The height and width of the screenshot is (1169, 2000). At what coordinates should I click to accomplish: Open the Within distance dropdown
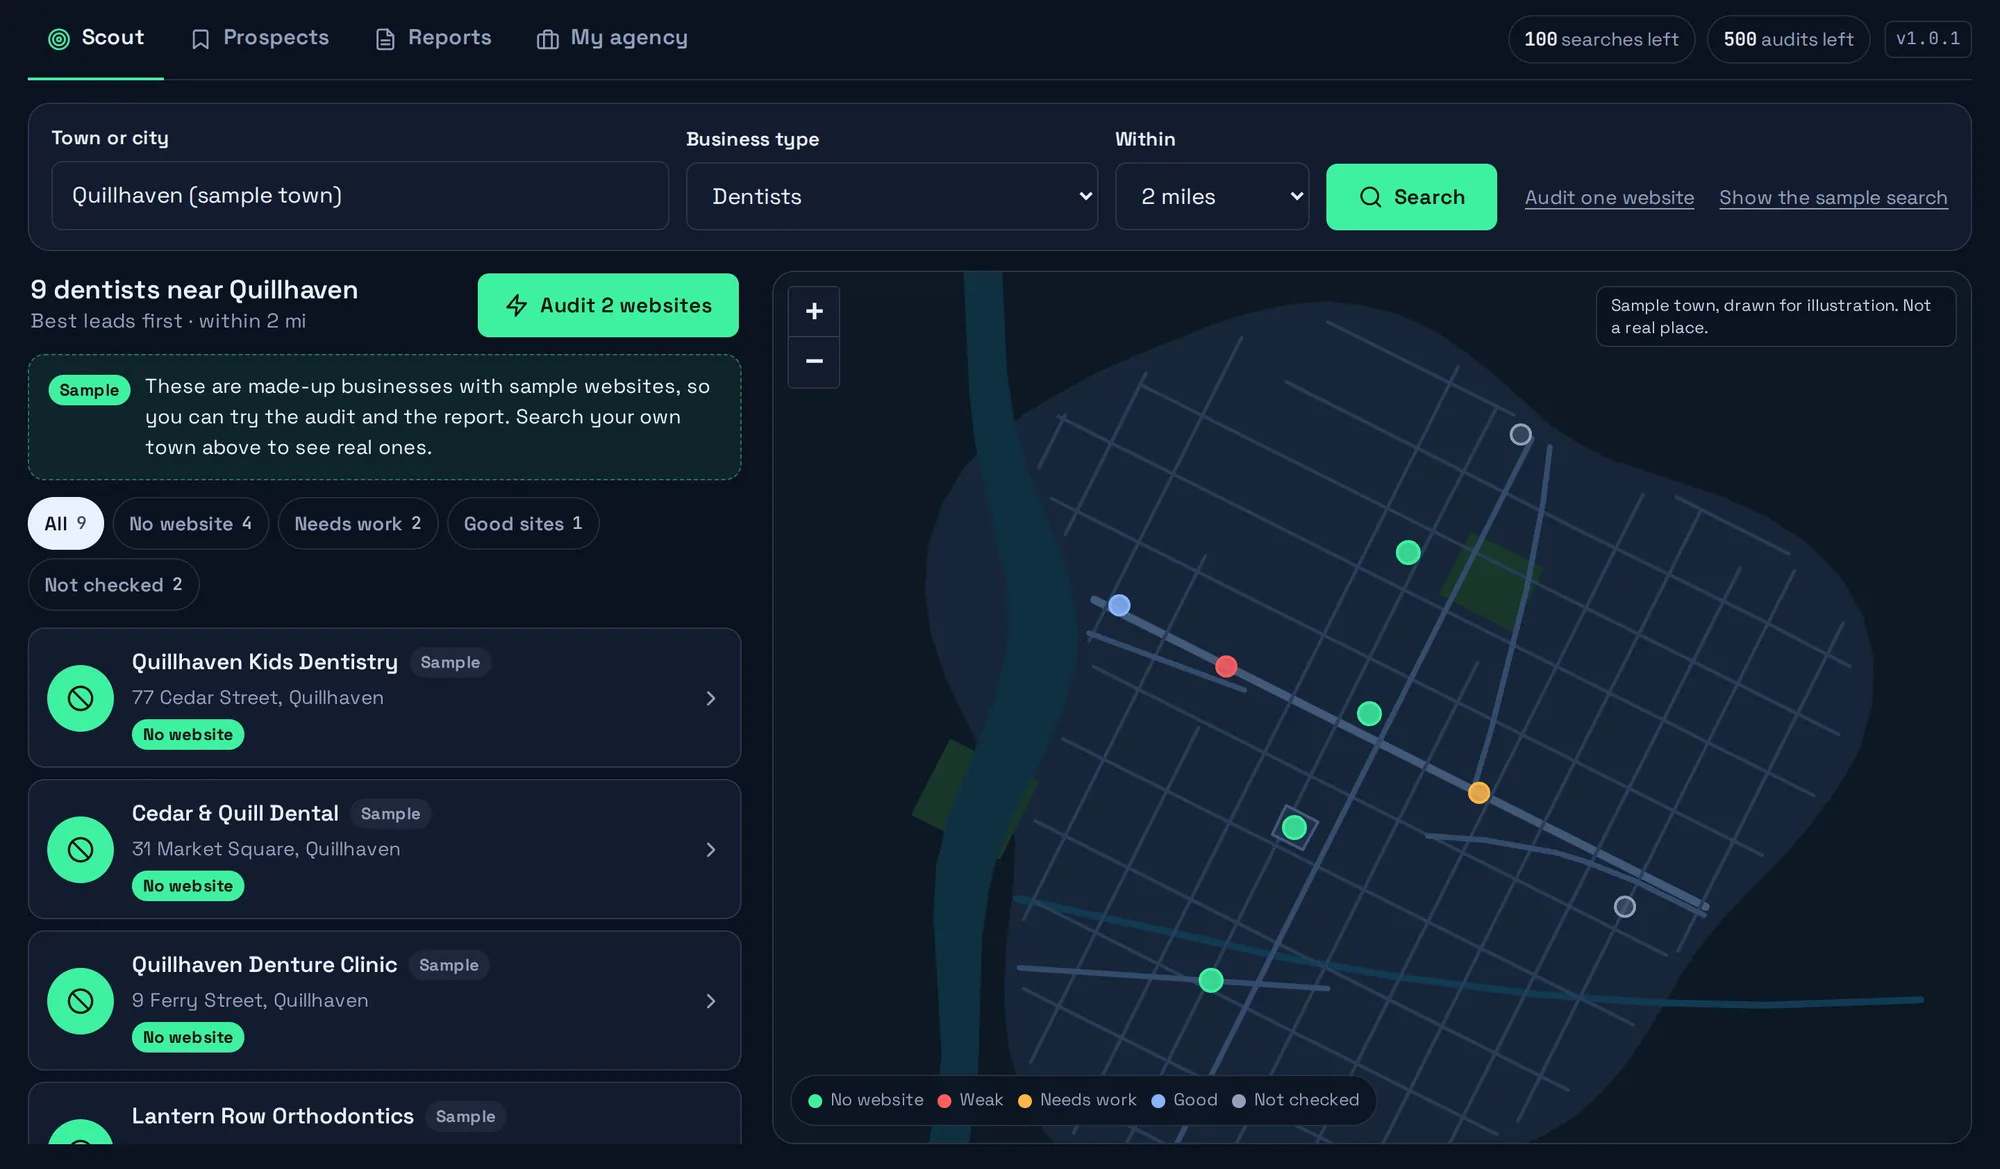tap(1212, 197)
